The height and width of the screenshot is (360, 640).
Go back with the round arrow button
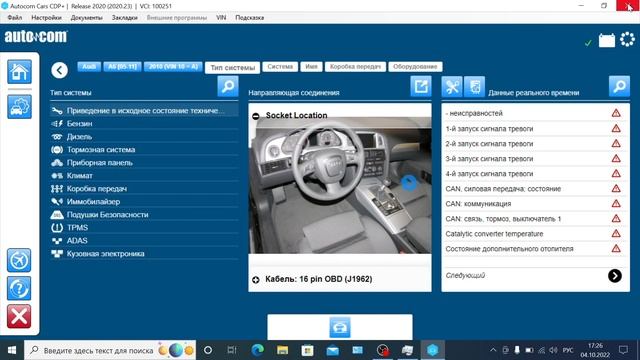tap(60, 70)
